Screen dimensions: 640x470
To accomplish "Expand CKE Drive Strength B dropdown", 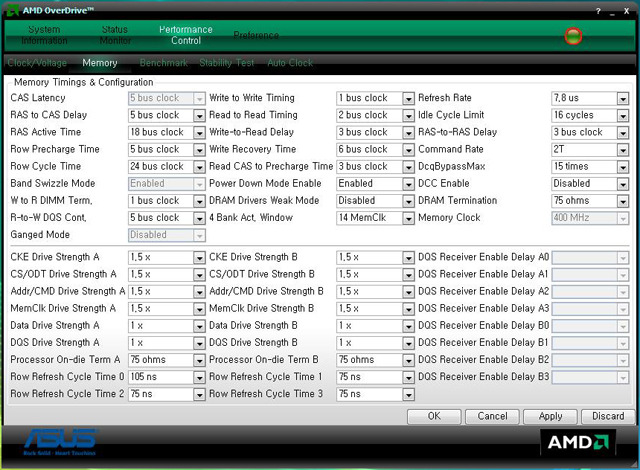I will point(408,257).
